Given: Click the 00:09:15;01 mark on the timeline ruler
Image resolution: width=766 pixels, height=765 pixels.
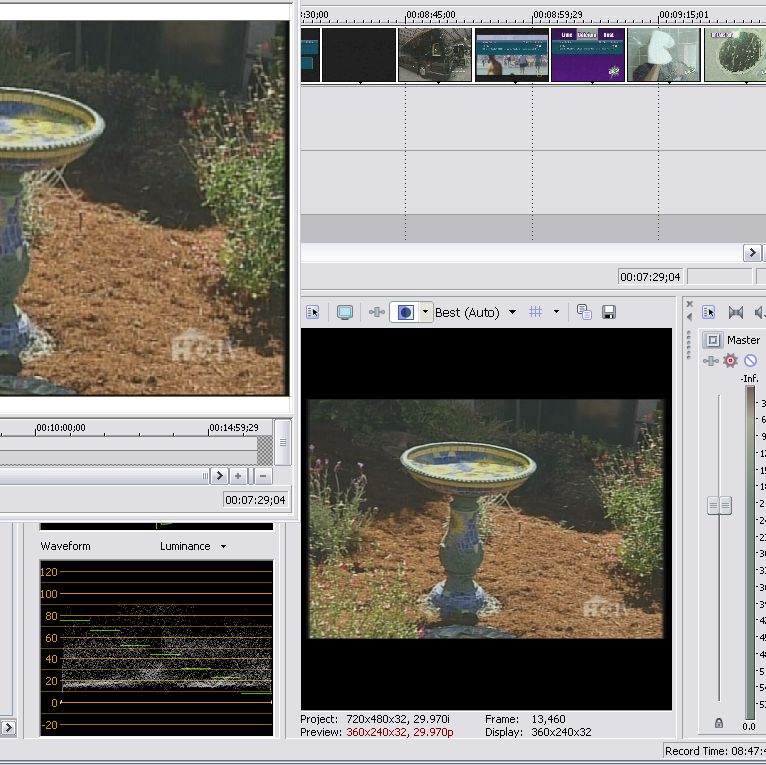Looking at the screenshot, I should (x=683, y=15).
